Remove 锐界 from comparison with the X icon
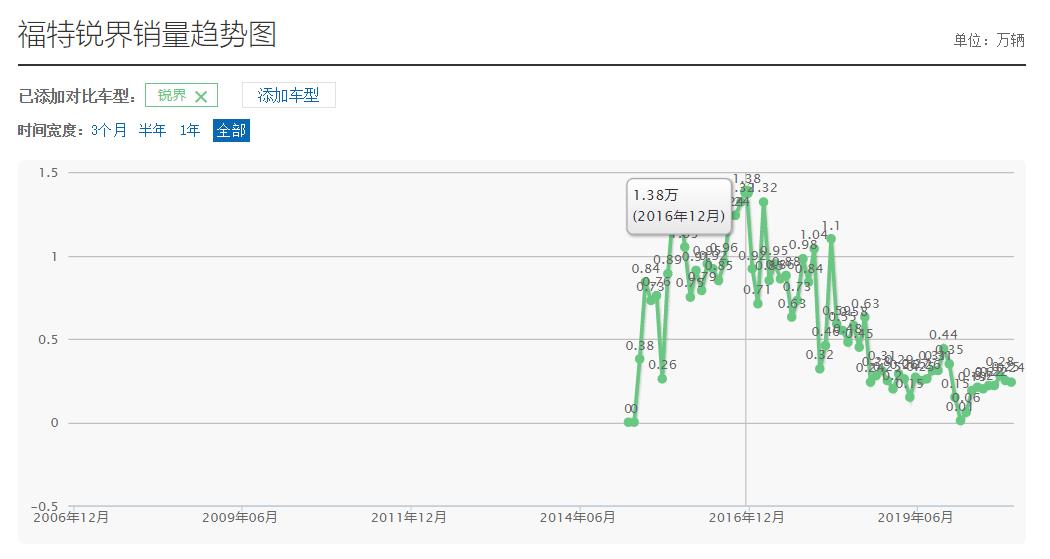 tap(201, 96)
